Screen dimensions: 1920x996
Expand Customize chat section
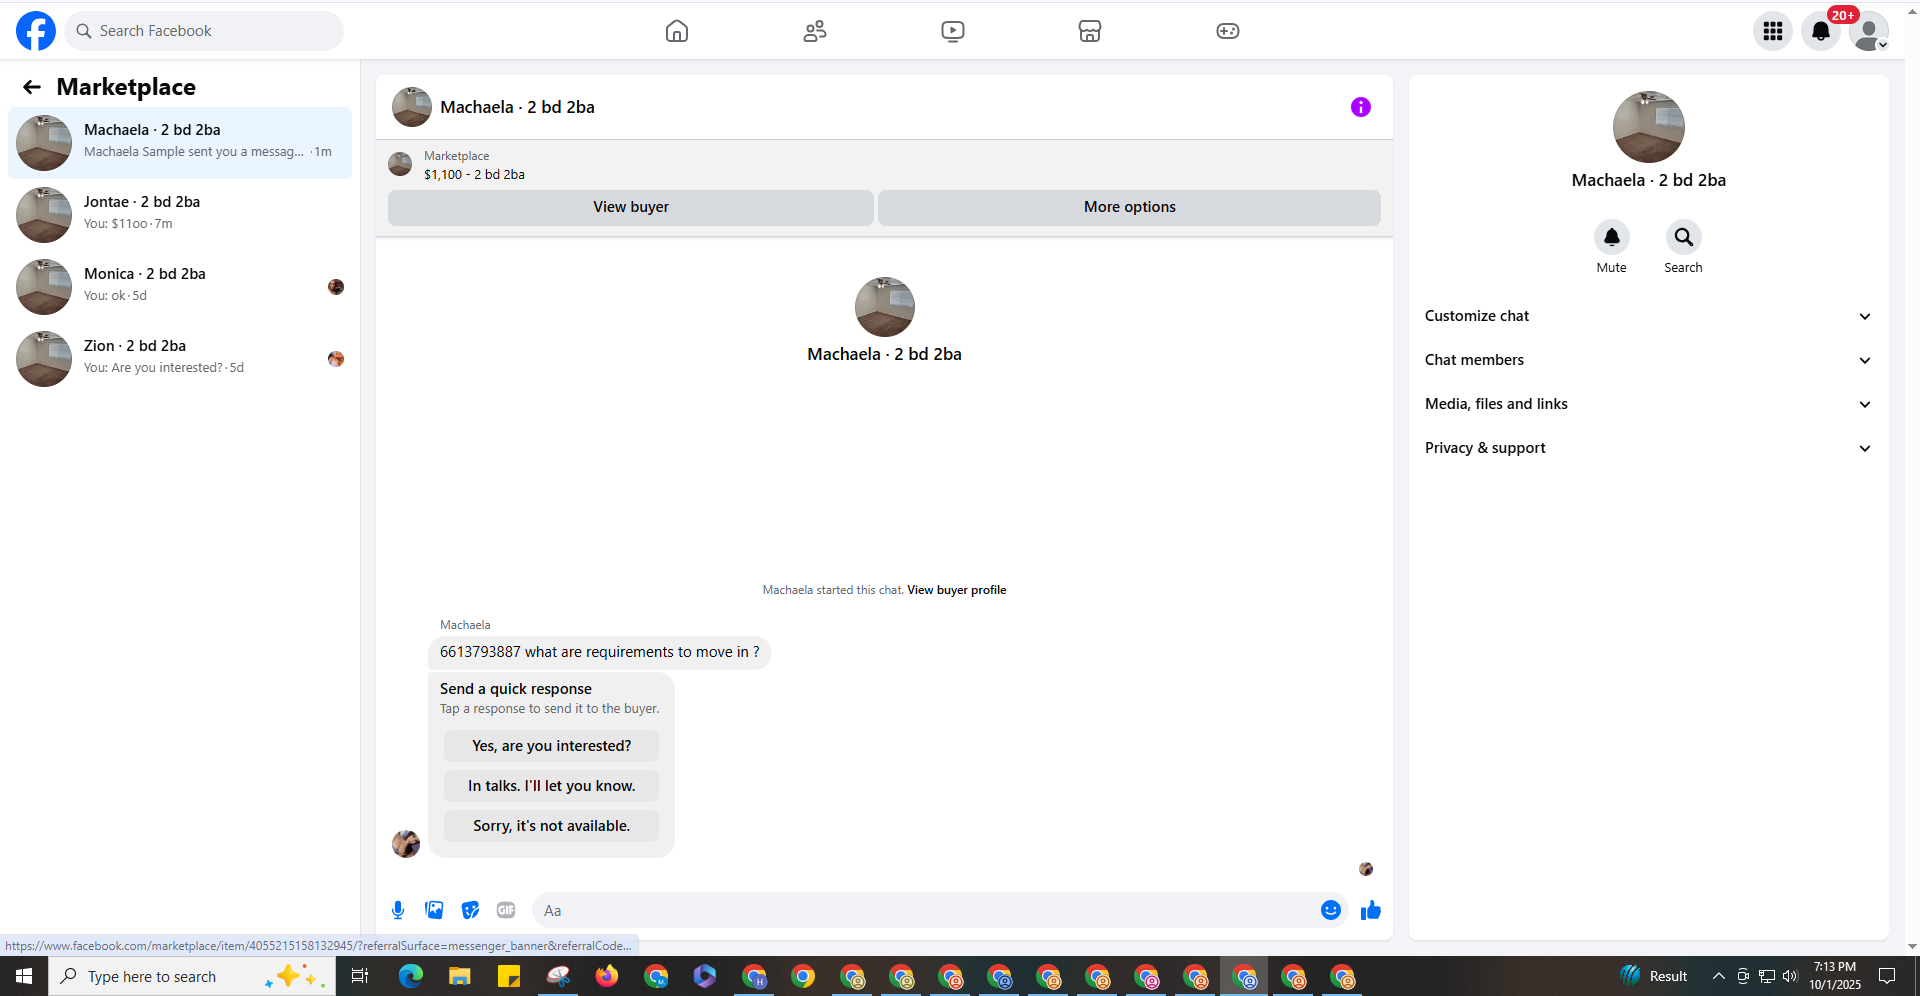coord(1648,316)
